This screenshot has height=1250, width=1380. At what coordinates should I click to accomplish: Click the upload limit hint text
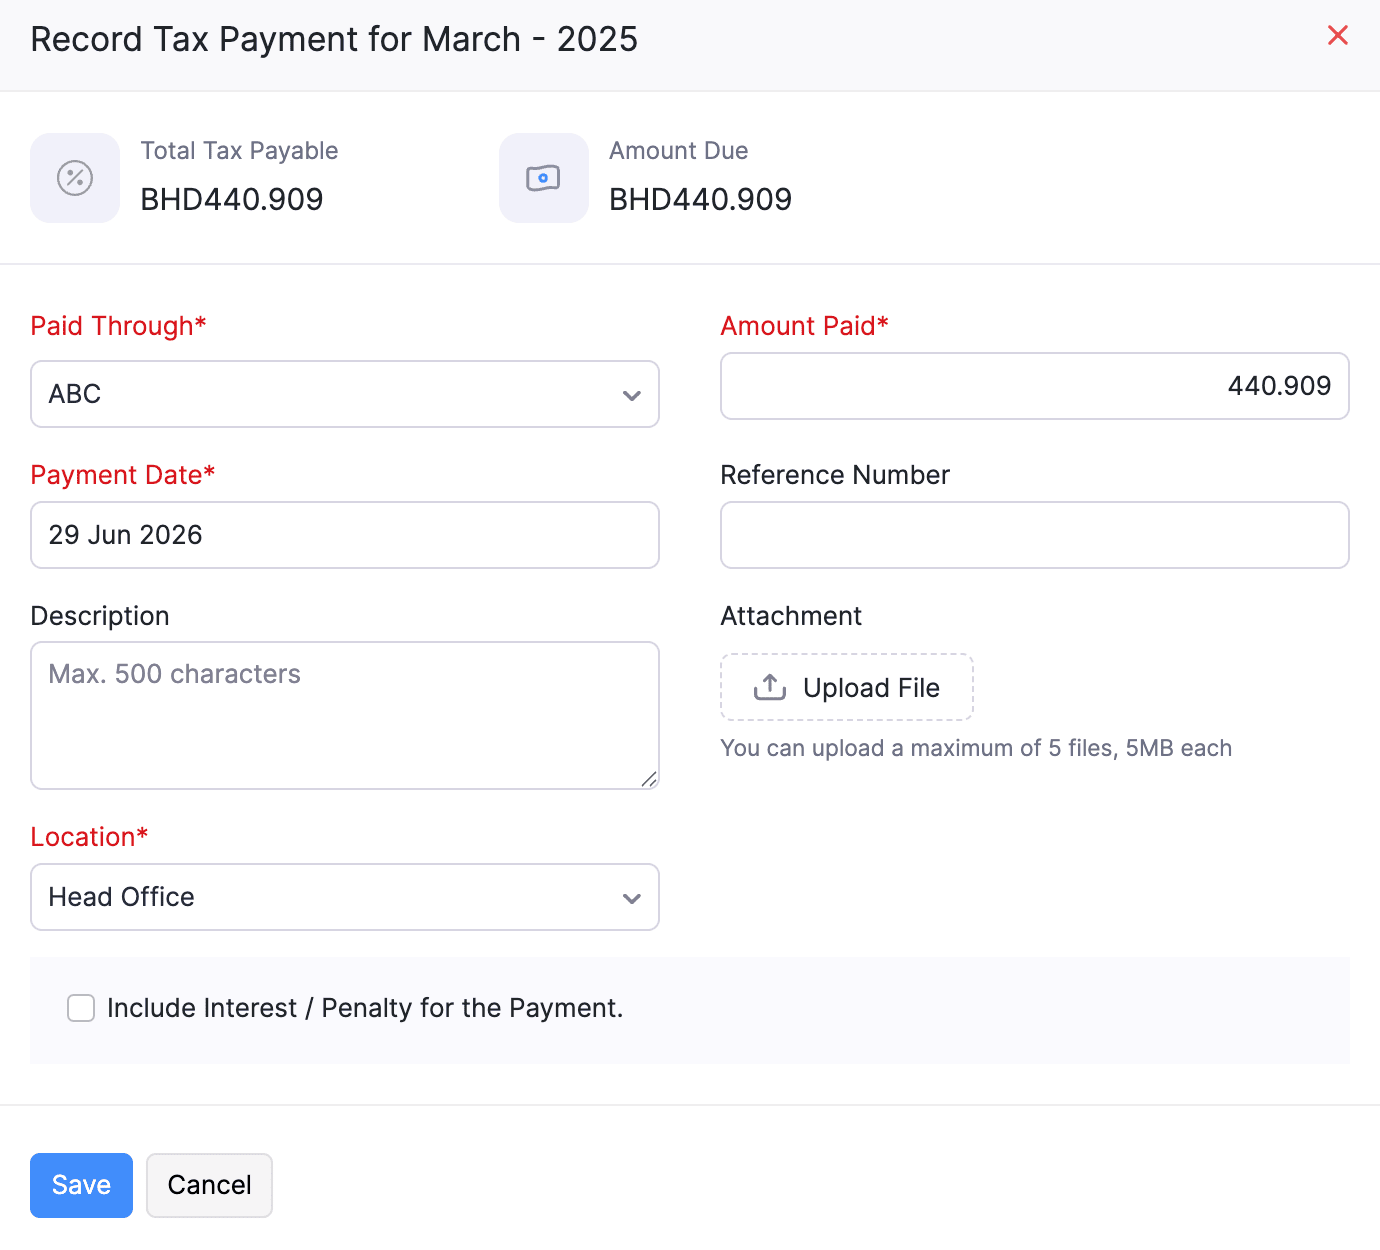tap(976, 748)
